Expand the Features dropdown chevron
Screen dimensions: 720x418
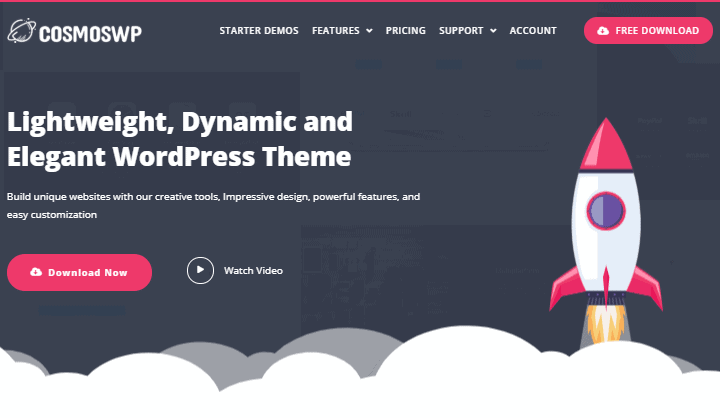tap(369, 31)
